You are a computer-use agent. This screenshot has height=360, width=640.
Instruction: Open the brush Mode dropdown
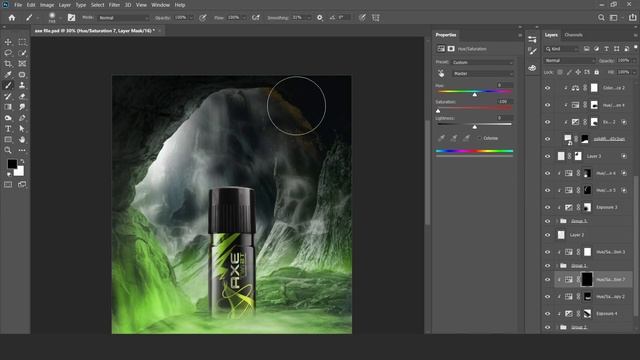coord(124,18)
